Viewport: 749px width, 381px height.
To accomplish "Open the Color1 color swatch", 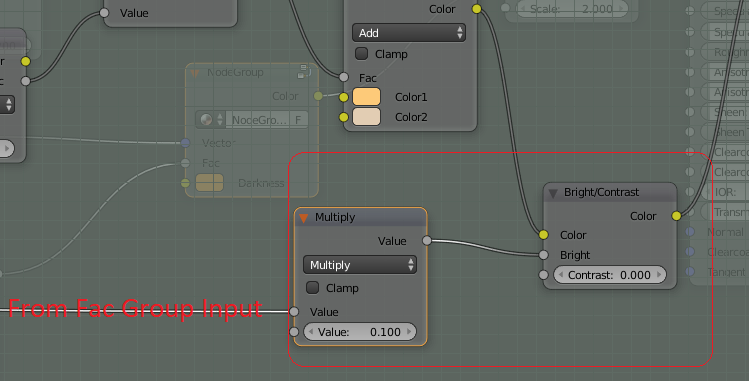I will (x=366, y=97).
